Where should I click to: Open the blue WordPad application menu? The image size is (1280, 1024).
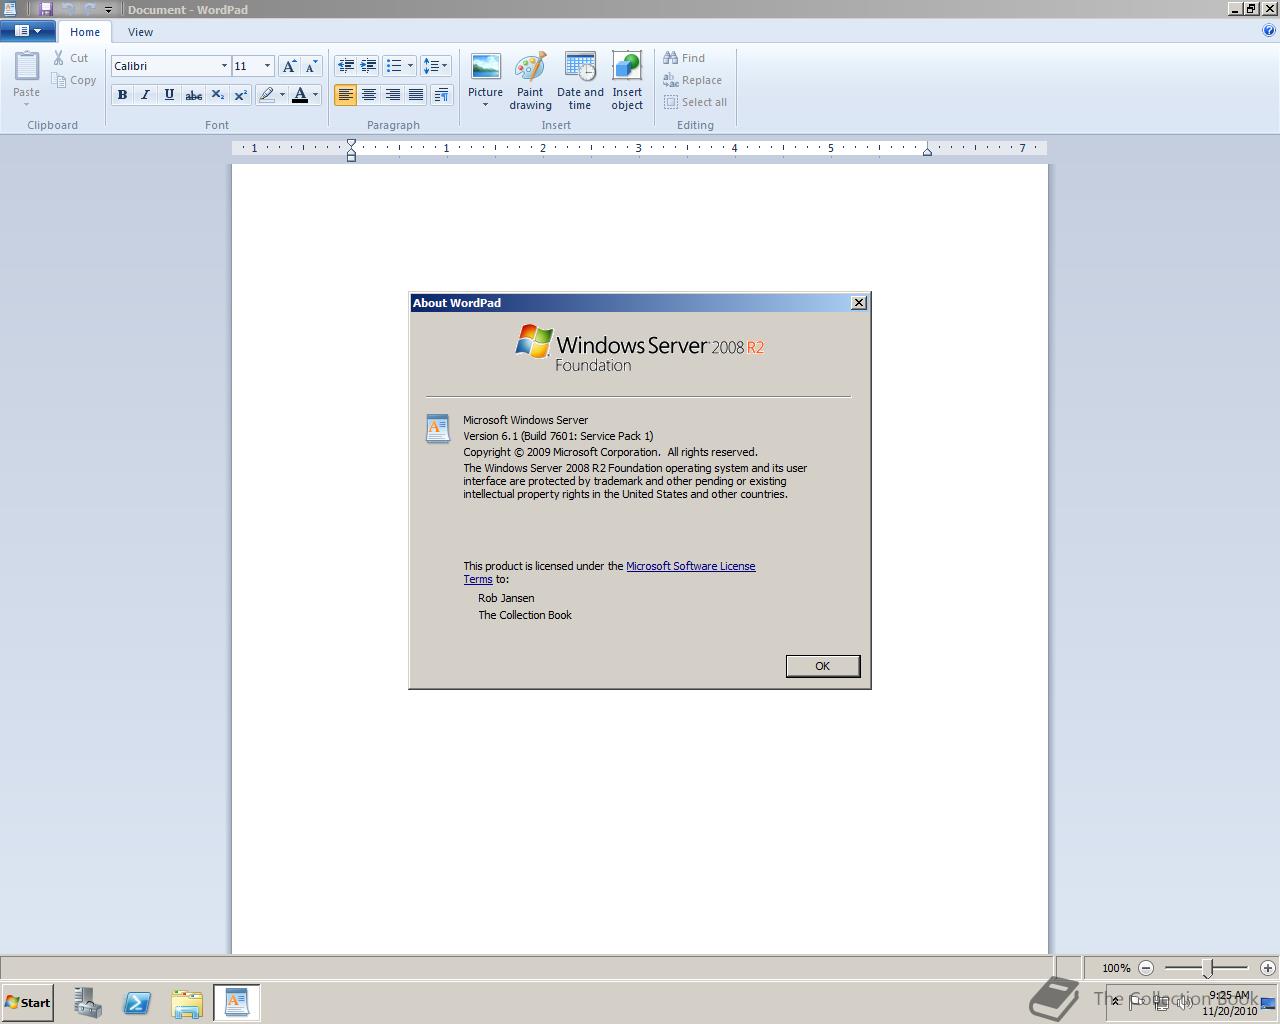[27, 31]
